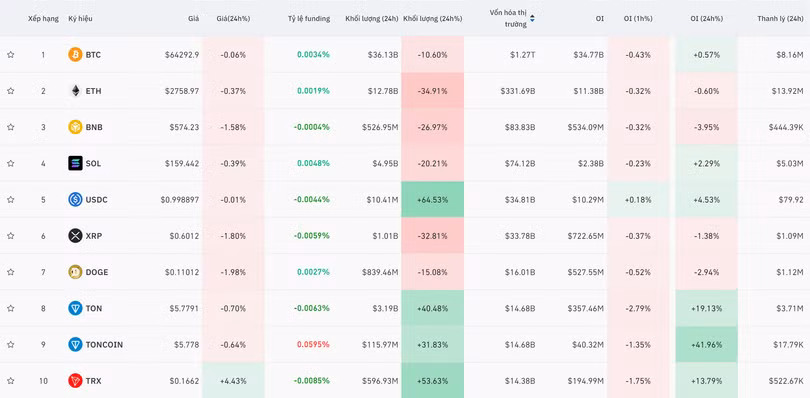
Task: Click TRX price change +4.43%
Action: (233, 381)
